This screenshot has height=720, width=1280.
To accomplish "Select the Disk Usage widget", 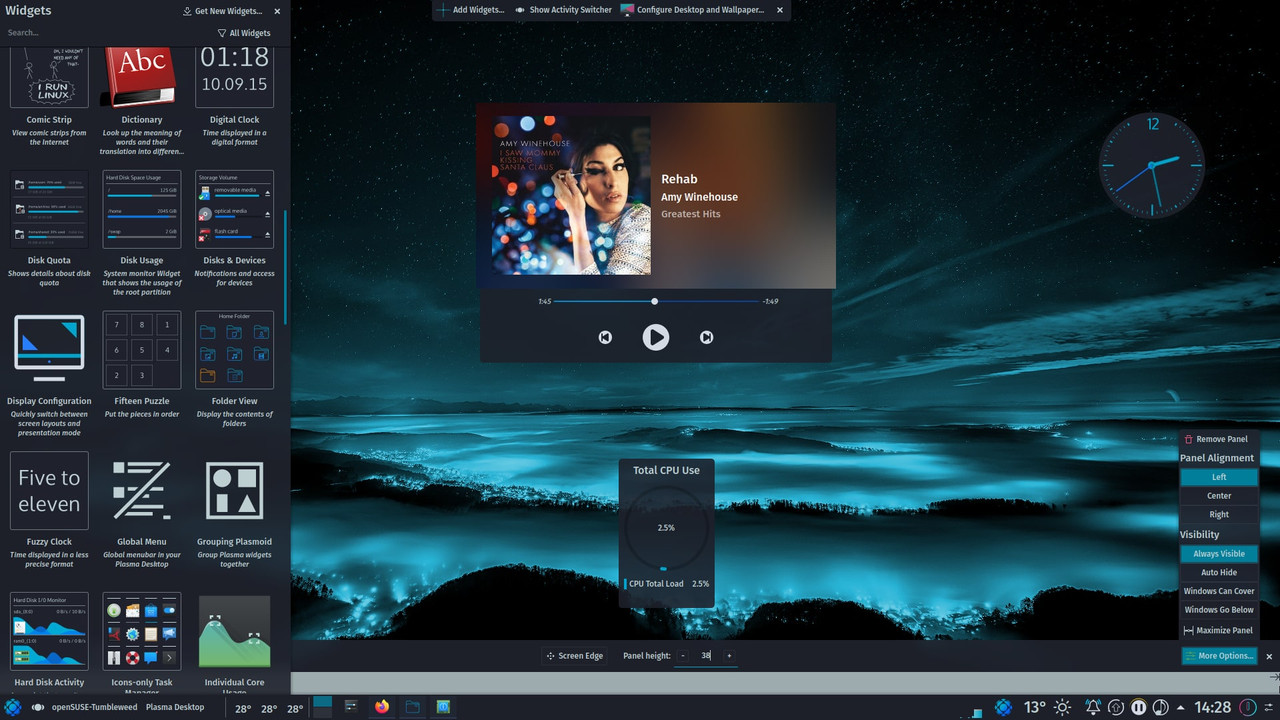I will tap(141, 233).
